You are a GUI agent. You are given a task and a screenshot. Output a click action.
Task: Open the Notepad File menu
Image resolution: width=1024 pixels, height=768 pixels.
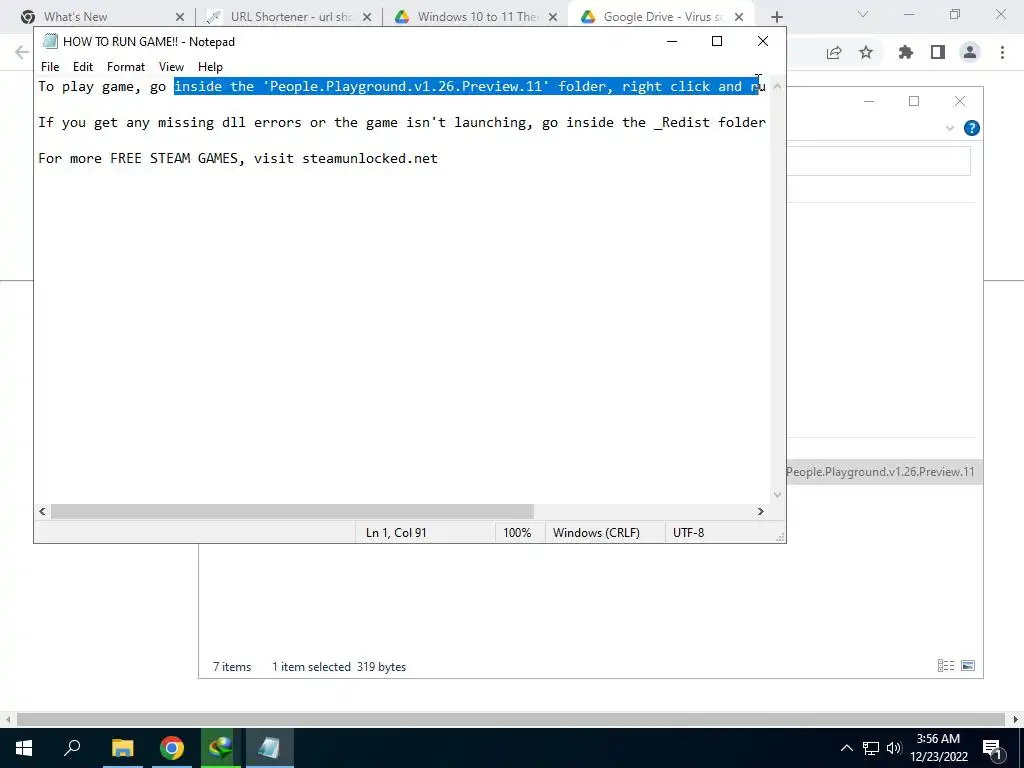(50, 67)
